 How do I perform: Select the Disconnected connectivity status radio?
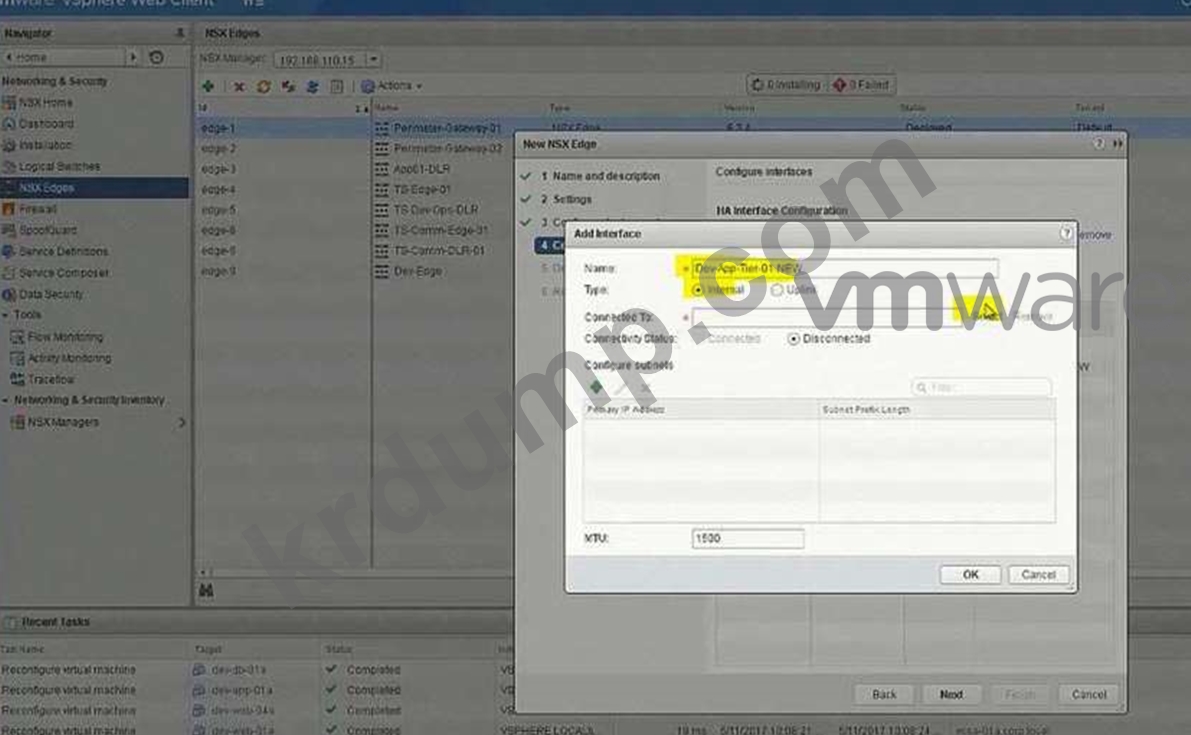pos(794,339)
